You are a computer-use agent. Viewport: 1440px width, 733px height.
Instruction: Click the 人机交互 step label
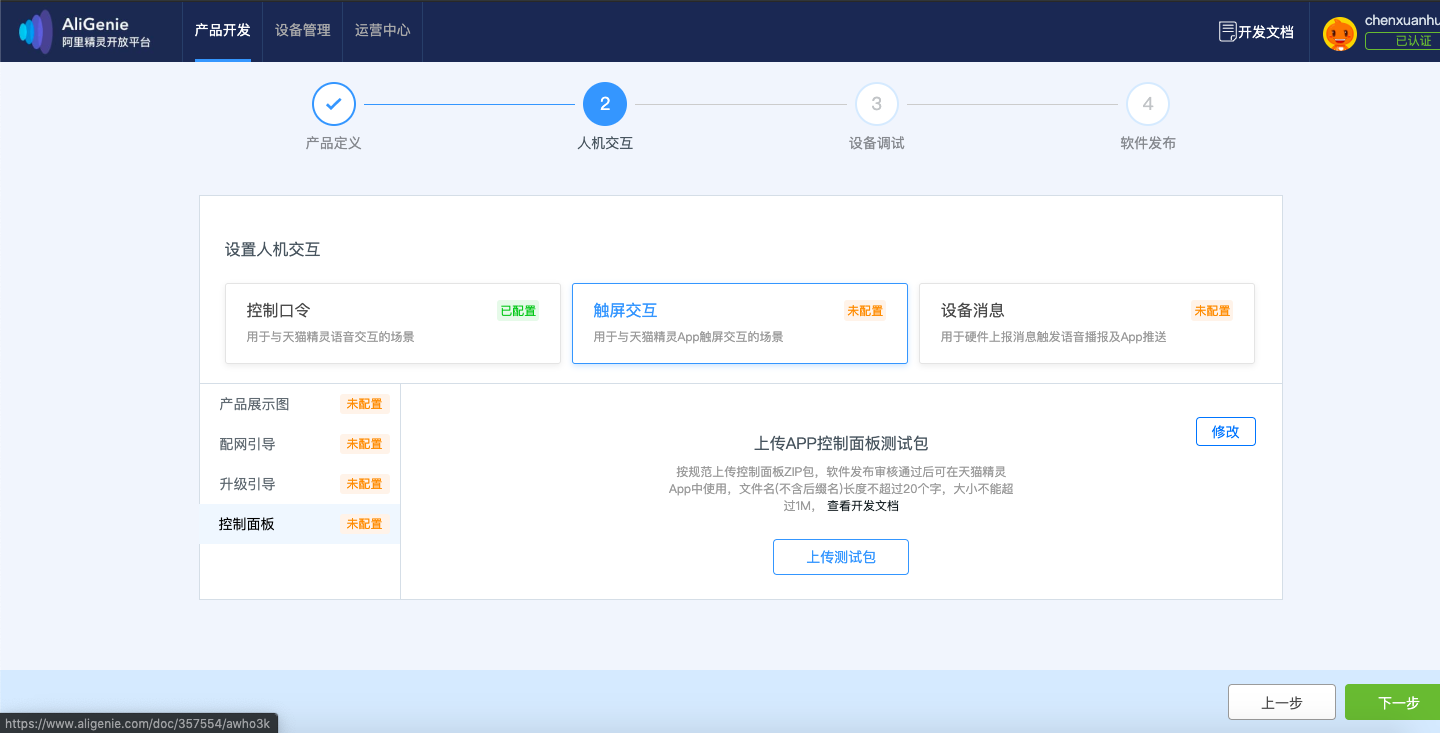(x=605, y=143)
